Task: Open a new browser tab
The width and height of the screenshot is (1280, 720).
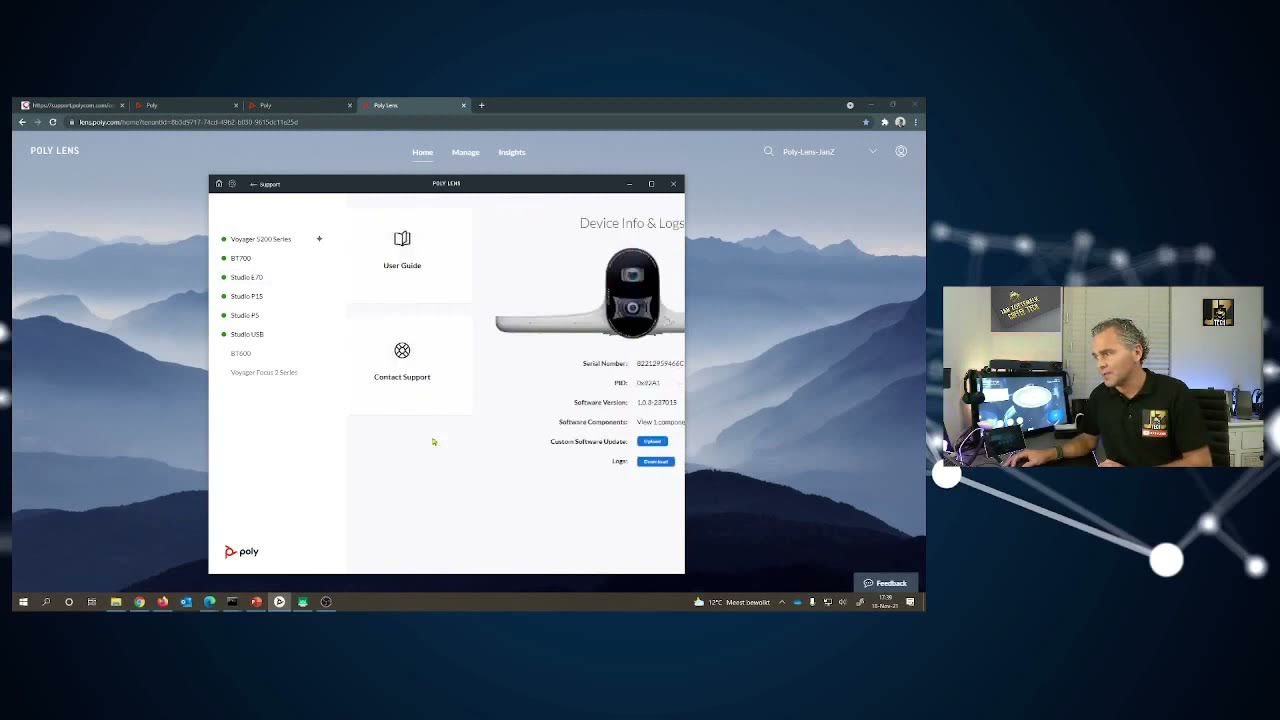Action: tap(481, 105)
